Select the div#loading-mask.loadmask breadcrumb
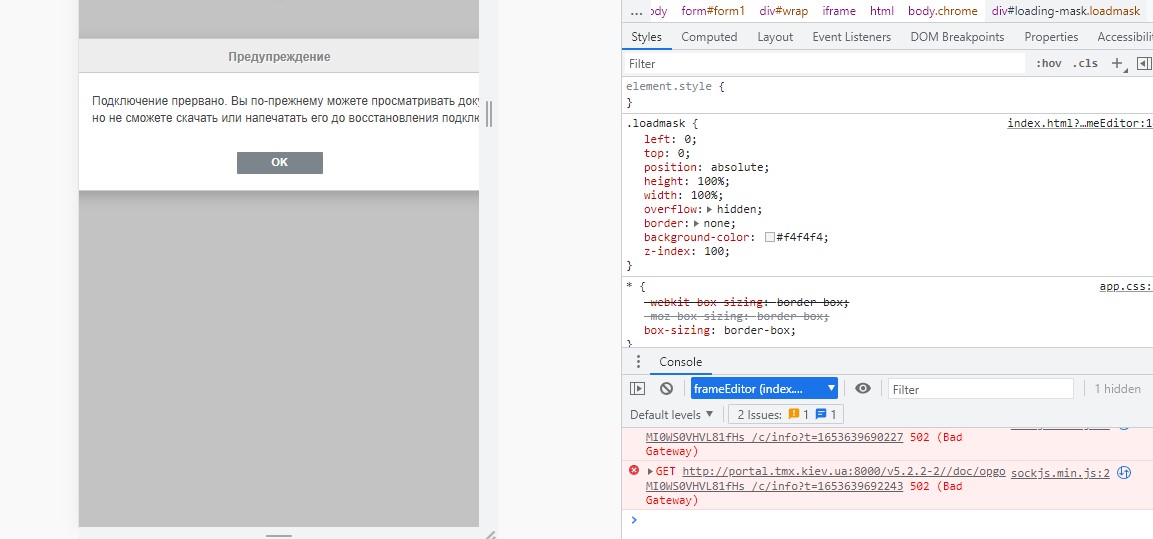Screen dimensions: 1153x539 pyautogui.click(x=1065, y=11)
